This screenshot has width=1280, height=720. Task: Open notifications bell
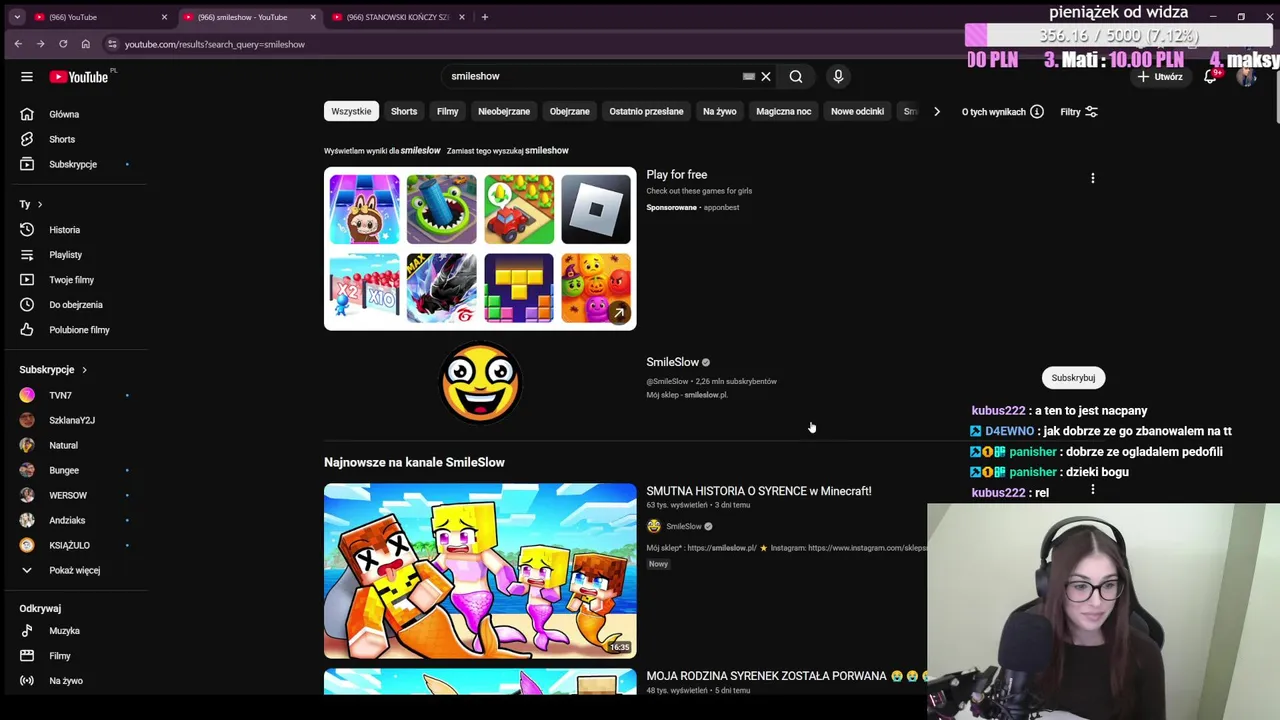pyautogui.click(x=1210, y=77)
